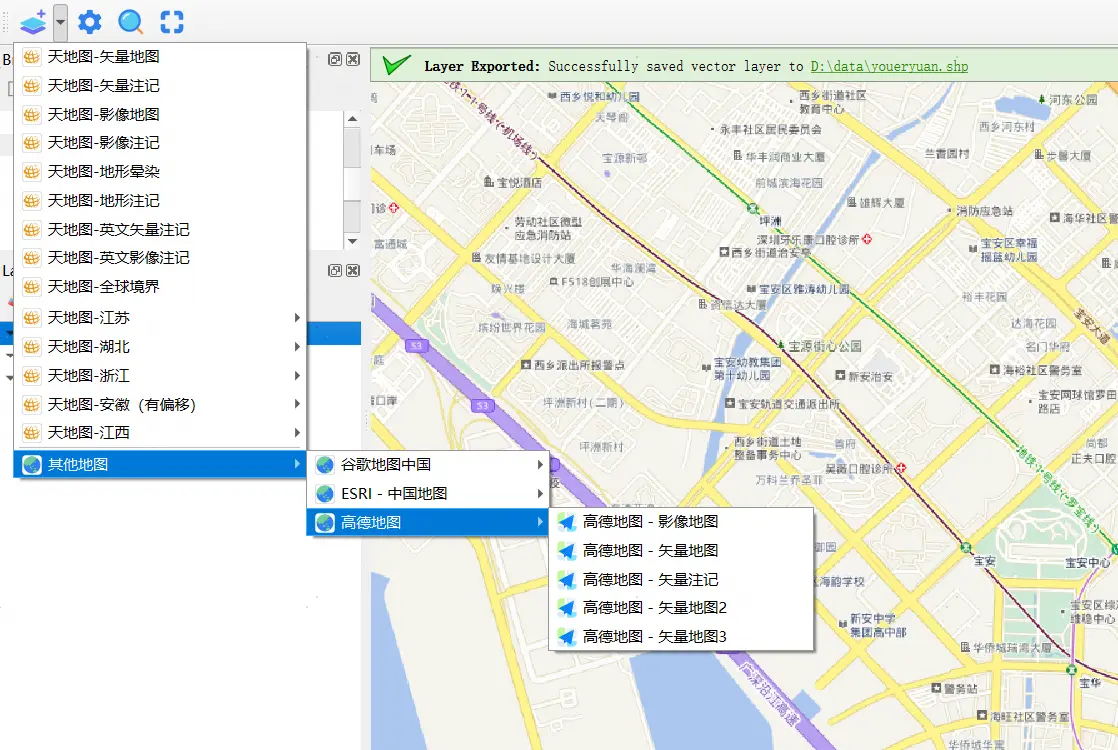Image resolution: width=1118 pixels, height=750 pixels.
Task: Click the globe icon of 谷歌地图中国
Action: (325, 465)
